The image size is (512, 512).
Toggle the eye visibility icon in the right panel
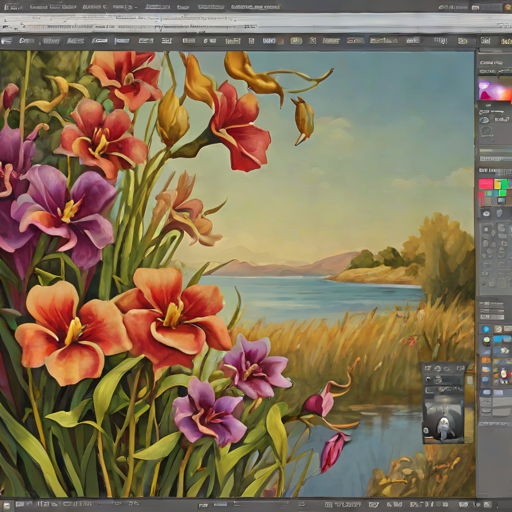coord(484,120)
